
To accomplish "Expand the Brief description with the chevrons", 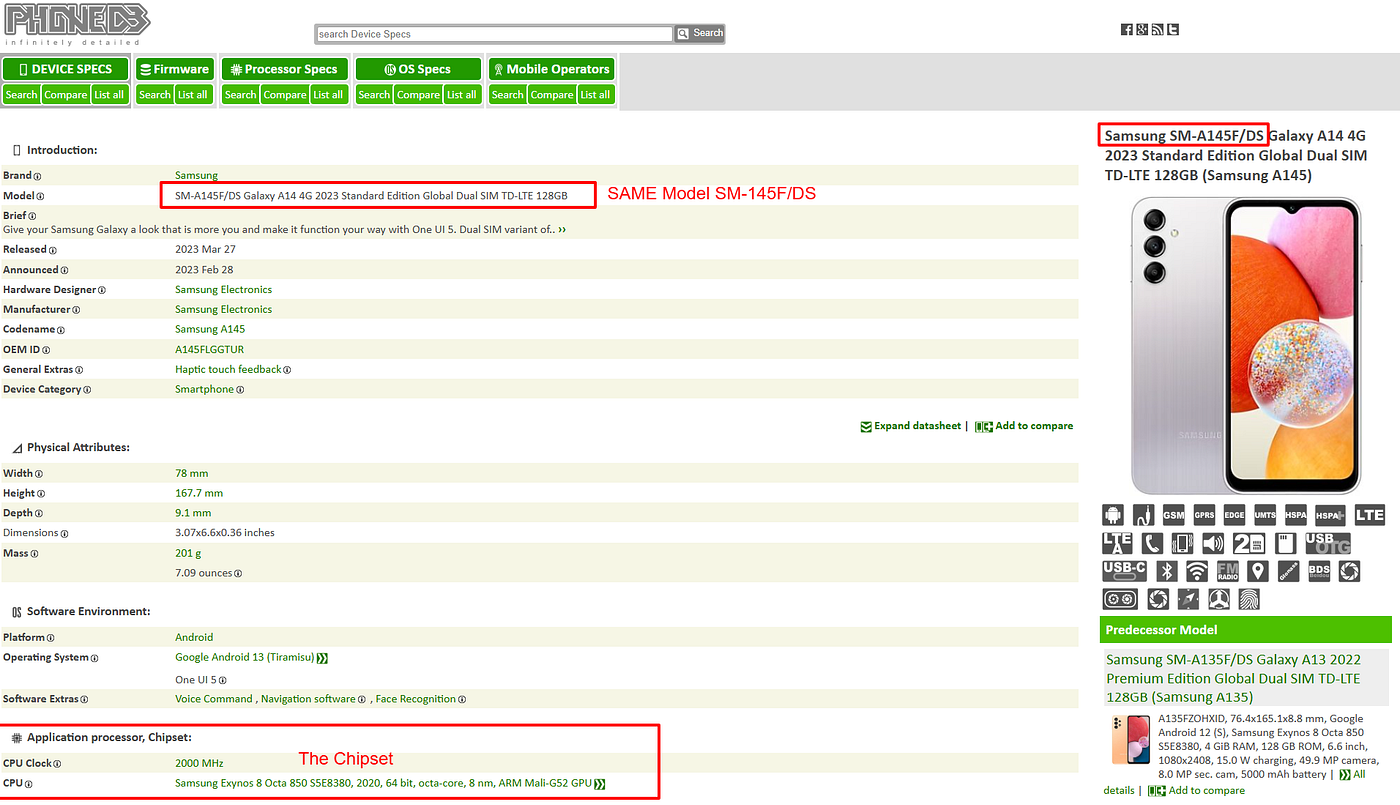I will click(x=563, y=230).
